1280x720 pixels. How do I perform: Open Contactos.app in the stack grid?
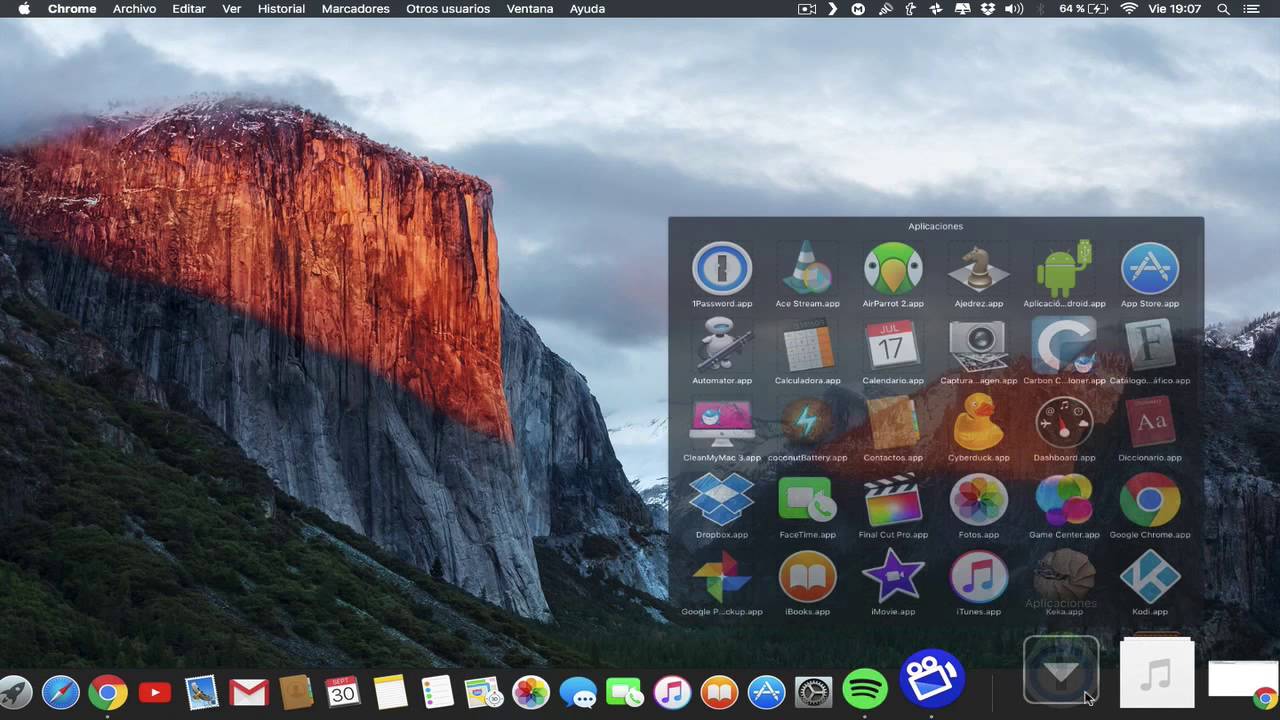893,422
